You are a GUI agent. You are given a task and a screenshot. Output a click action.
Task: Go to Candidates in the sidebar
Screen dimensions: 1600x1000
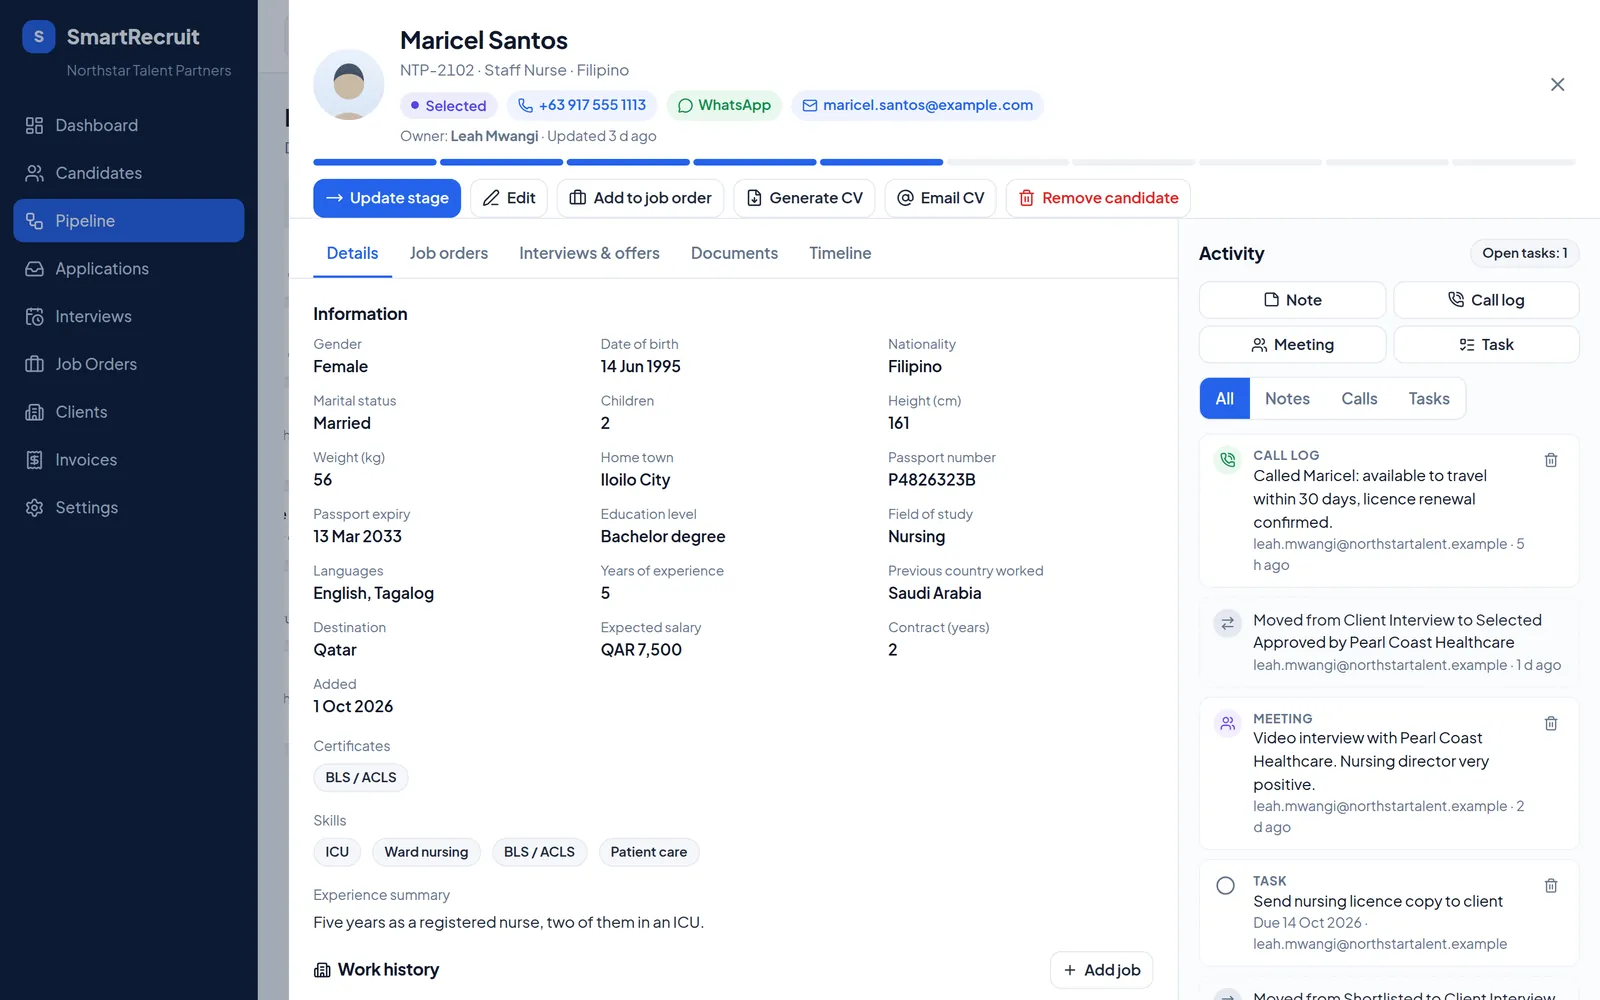point(128,173)
